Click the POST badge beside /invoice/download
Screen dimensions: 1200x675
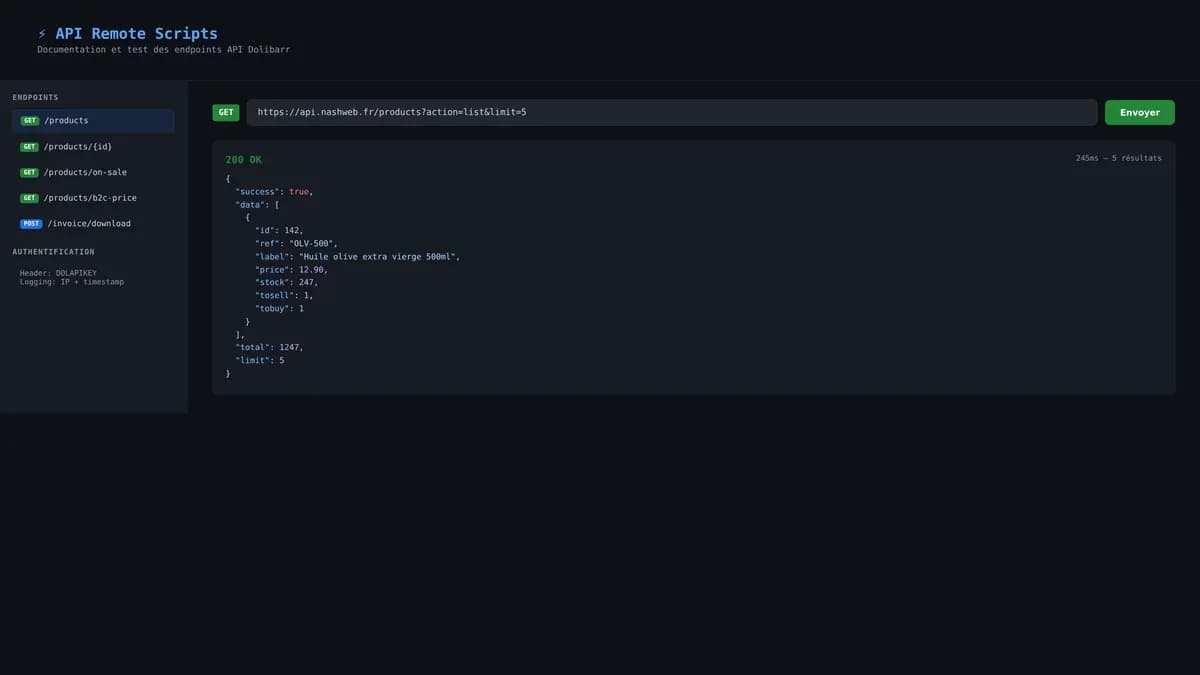point(31,223)
